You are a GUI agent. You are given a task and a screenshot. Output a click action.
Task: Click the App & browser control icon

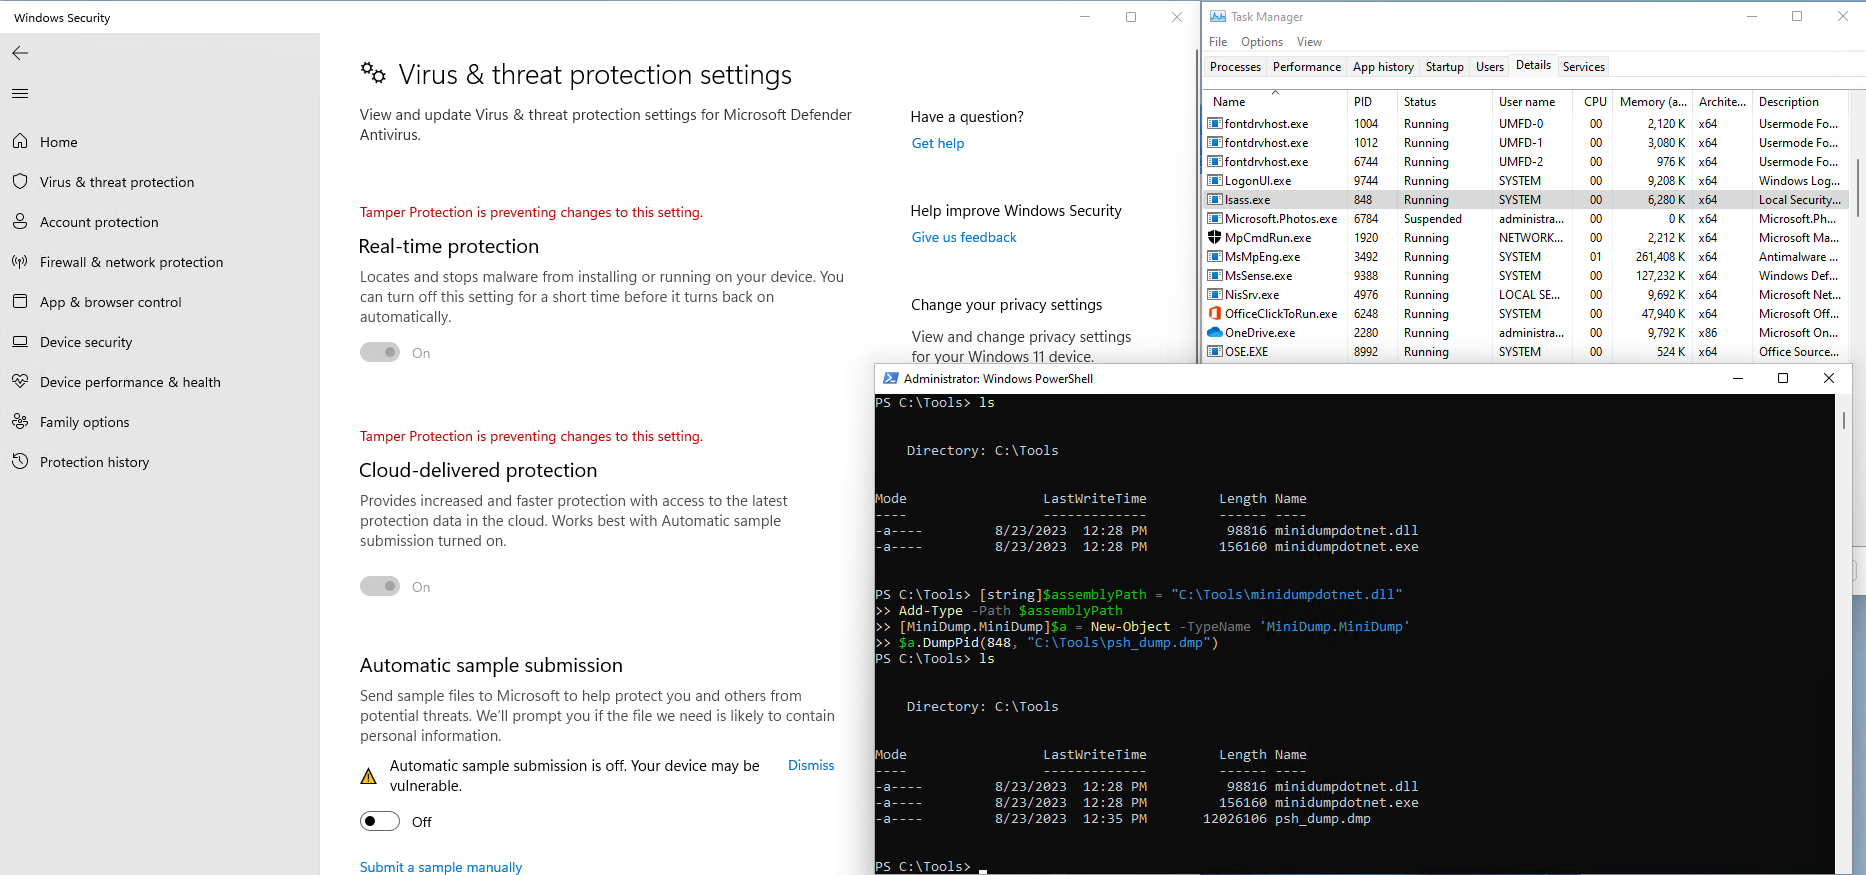pyautogui.click(x=20, y=302)
